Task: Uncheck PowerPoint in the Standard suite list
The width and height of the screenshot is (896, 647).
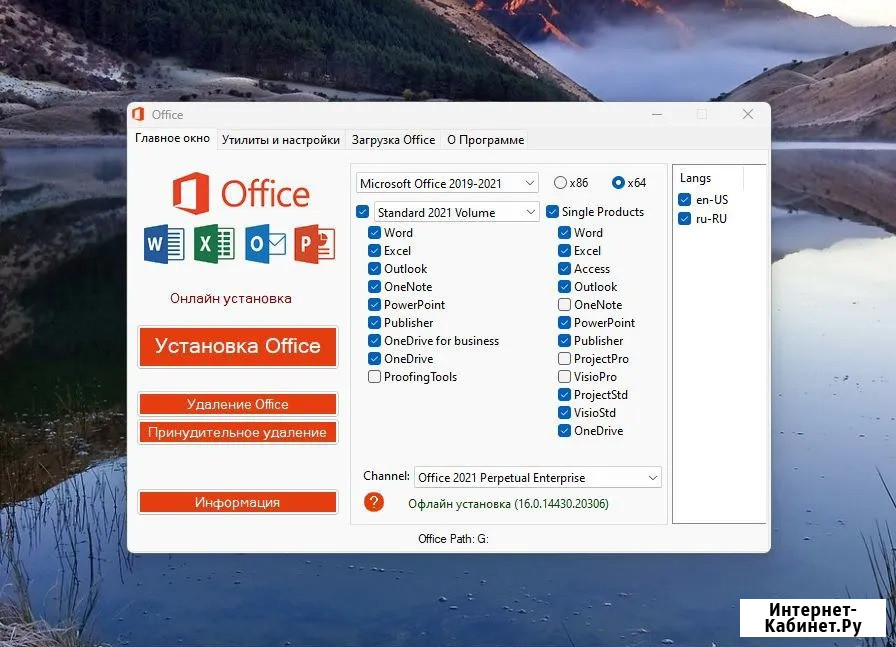Action: point(374,305)
